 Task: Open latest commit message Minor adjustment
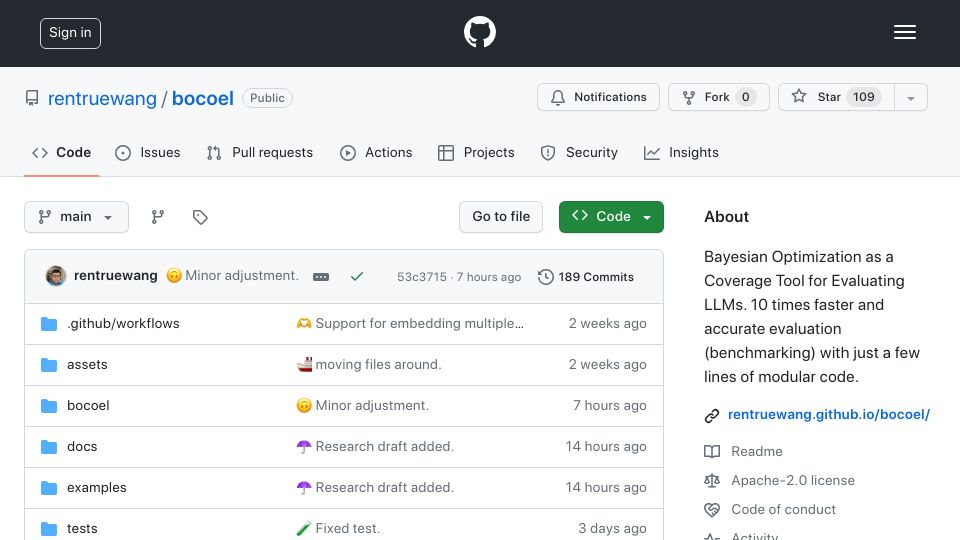[x=242, y=276]
